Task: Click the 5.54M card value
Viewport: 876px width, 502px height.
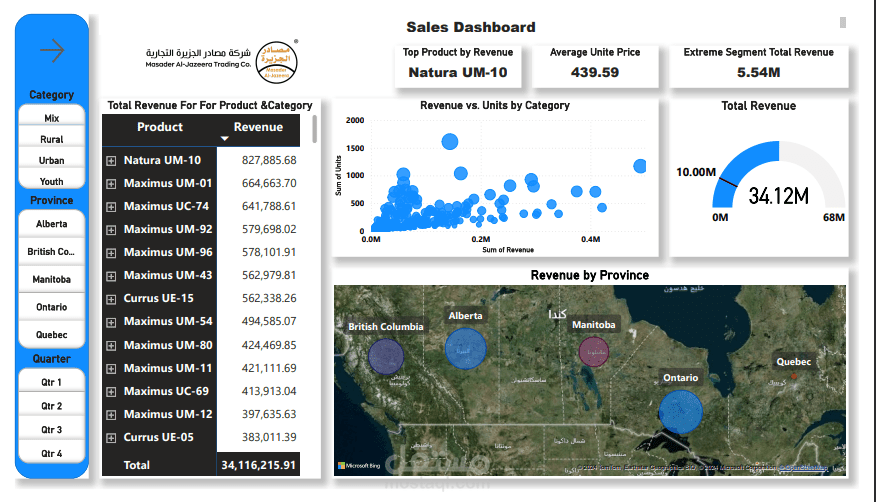Action: click(759, 72)
